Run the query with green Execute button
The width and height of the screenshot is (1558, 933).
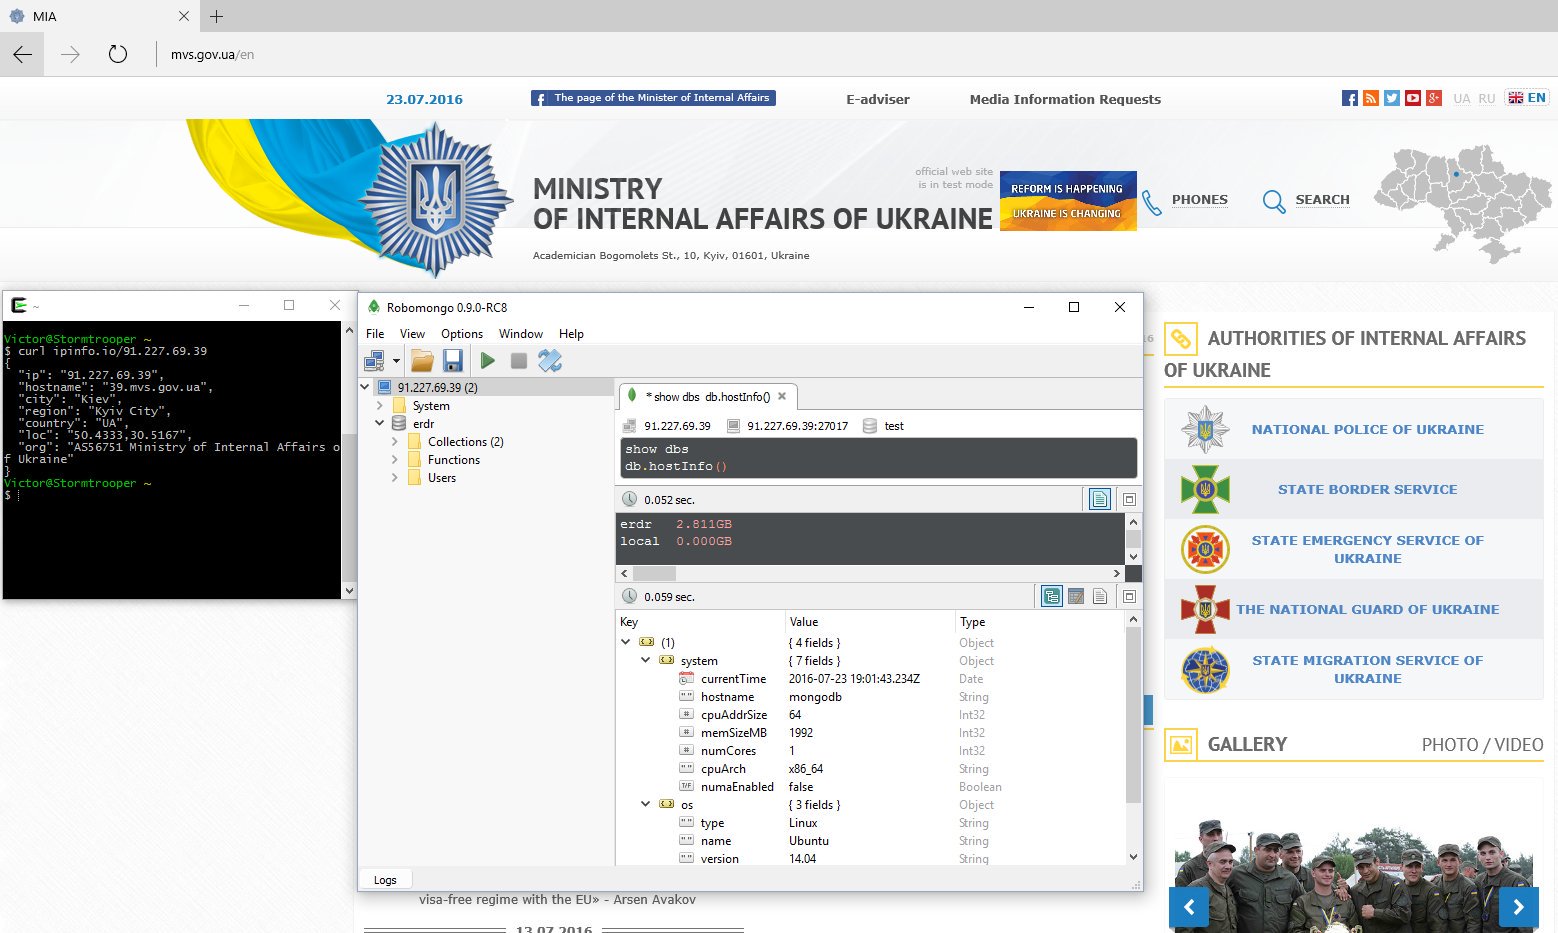click(488, 361)
